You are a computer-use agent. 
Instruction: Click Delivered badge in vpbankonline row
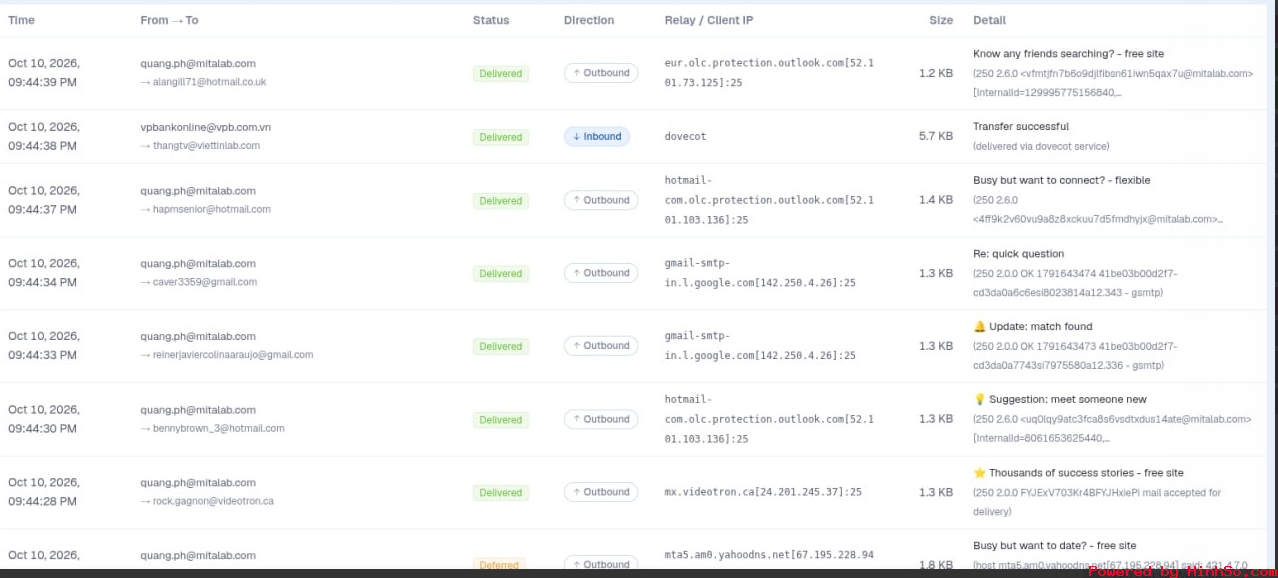point(501,137)
